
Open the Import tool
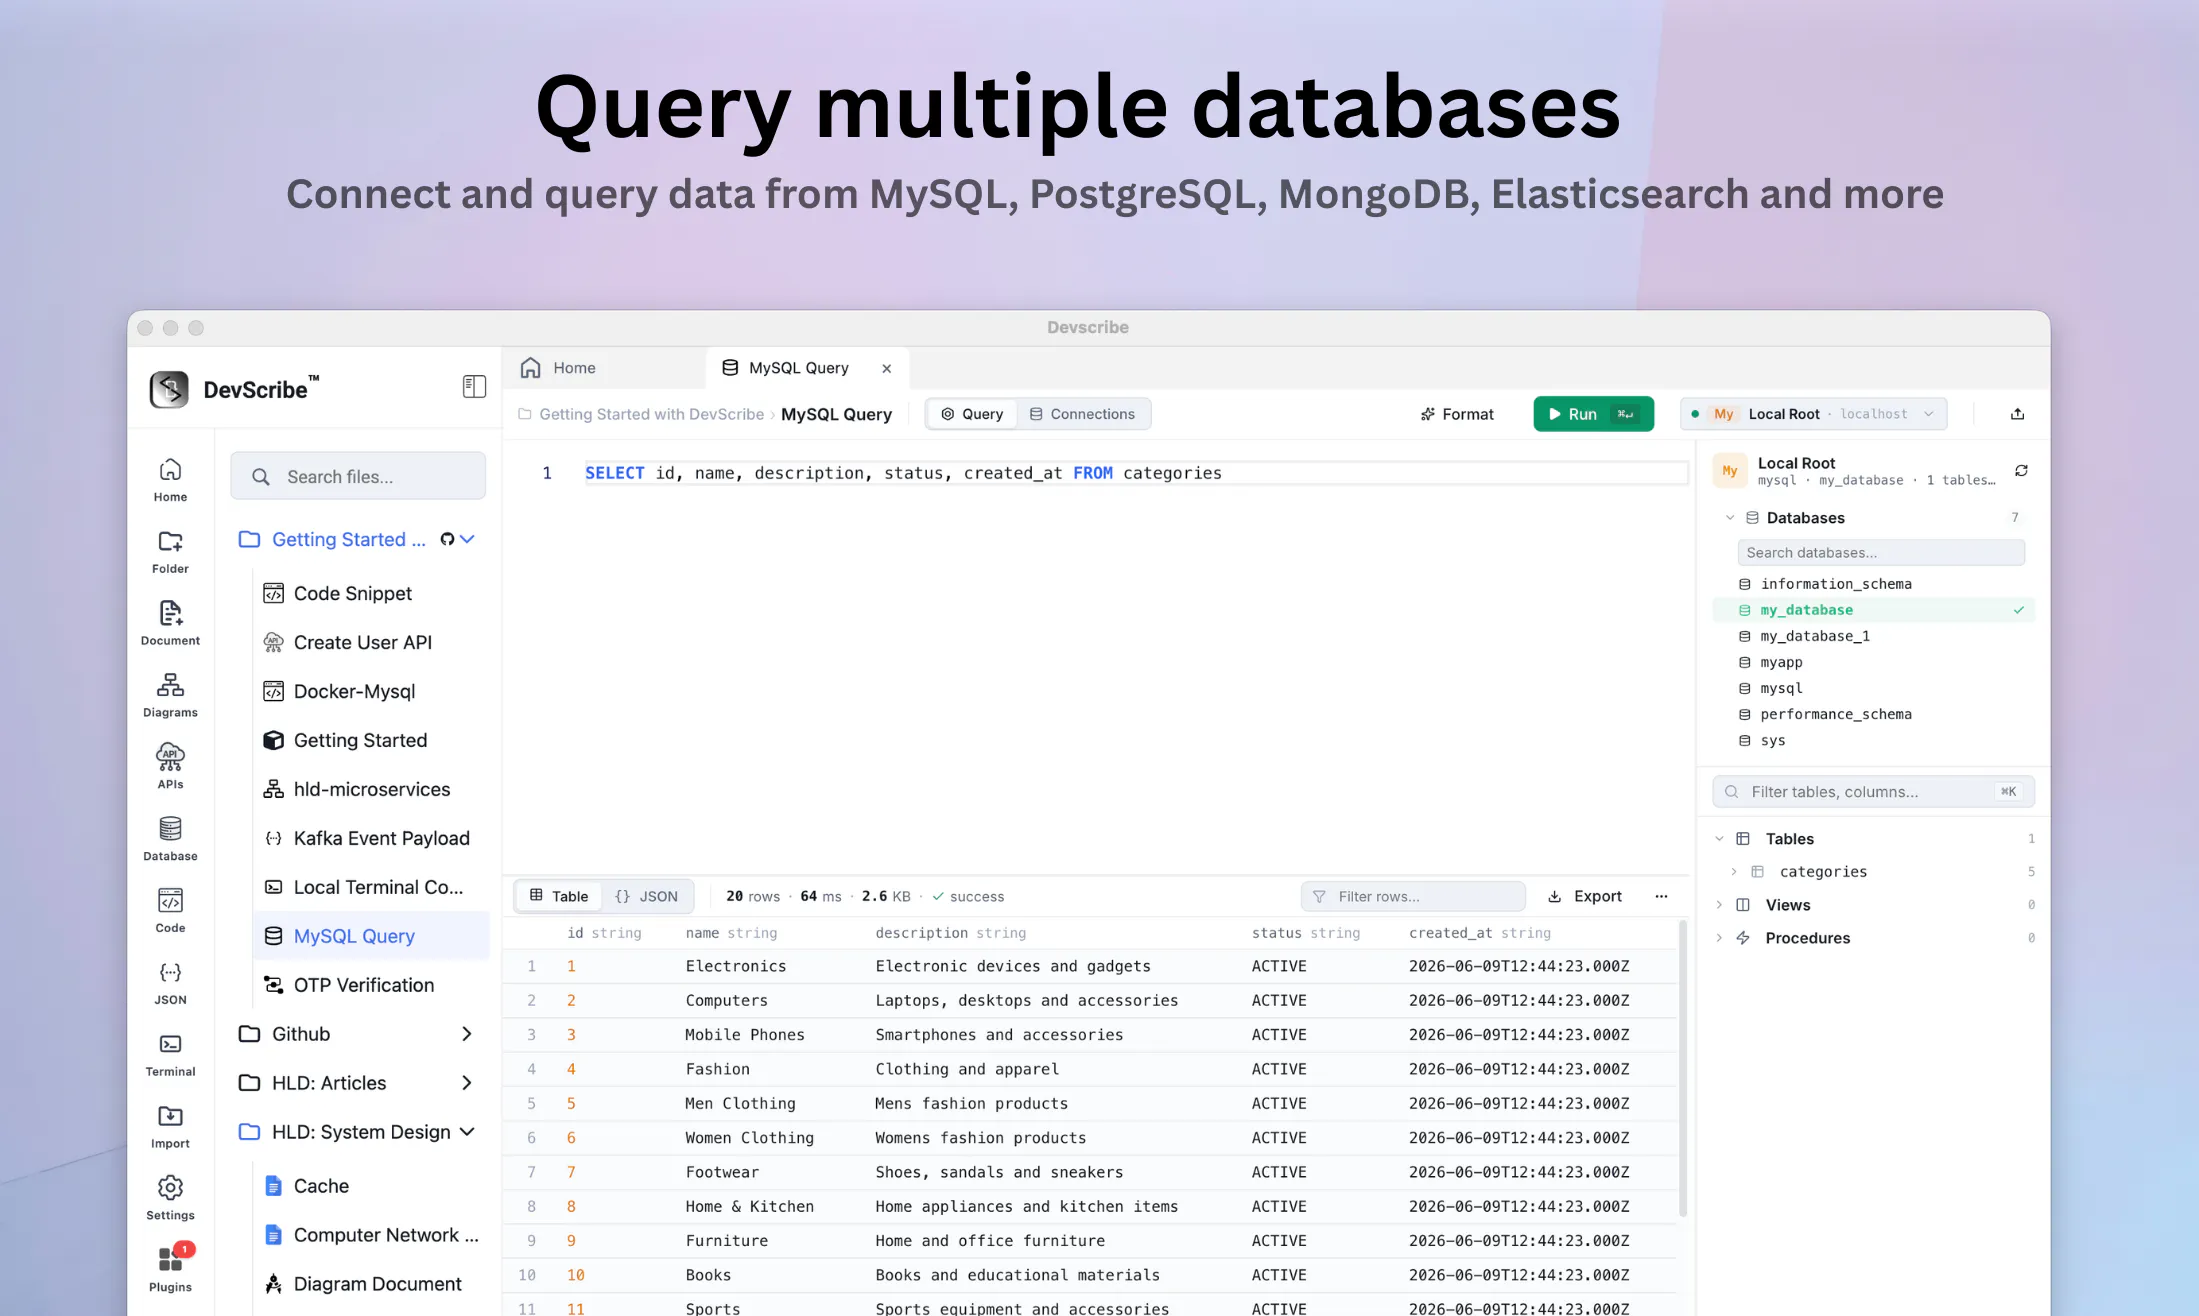pyautogui.click(x=170, y=1127)
